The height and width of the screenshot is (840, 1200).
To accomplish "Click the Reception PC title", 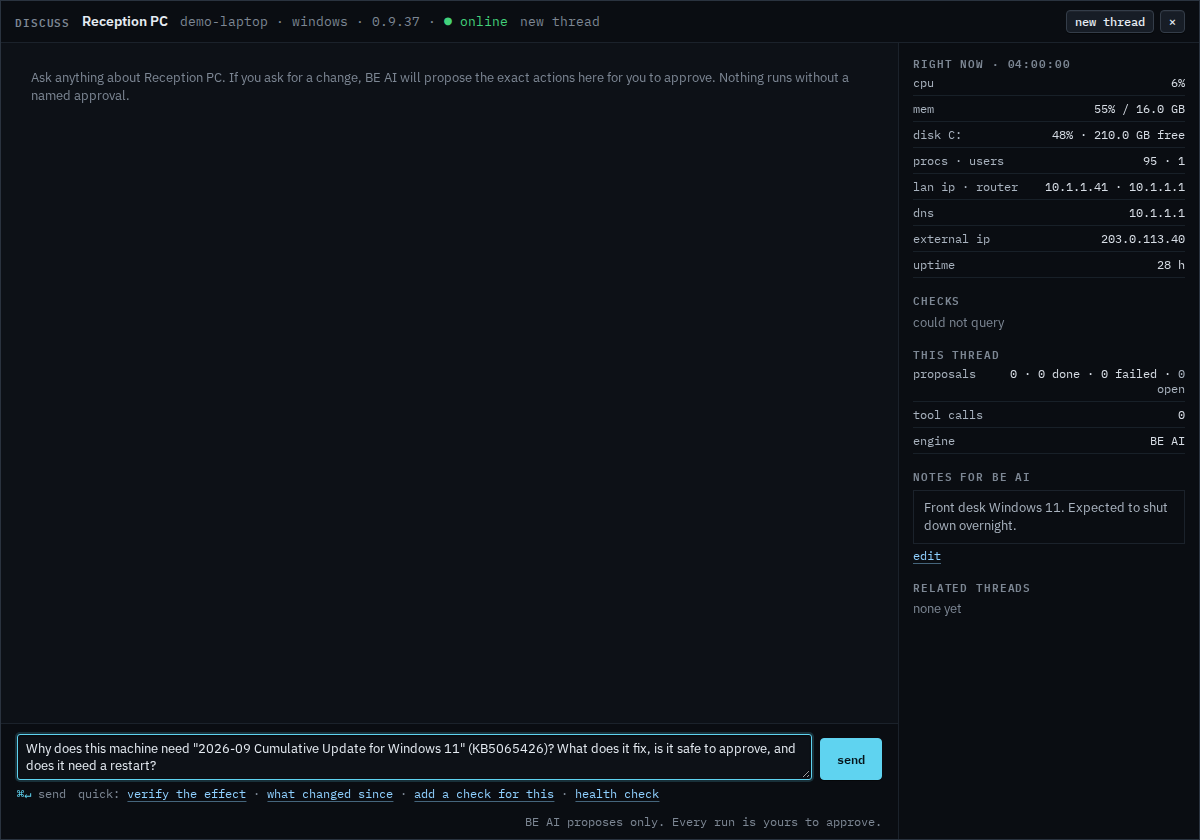I will pos(125,21).
